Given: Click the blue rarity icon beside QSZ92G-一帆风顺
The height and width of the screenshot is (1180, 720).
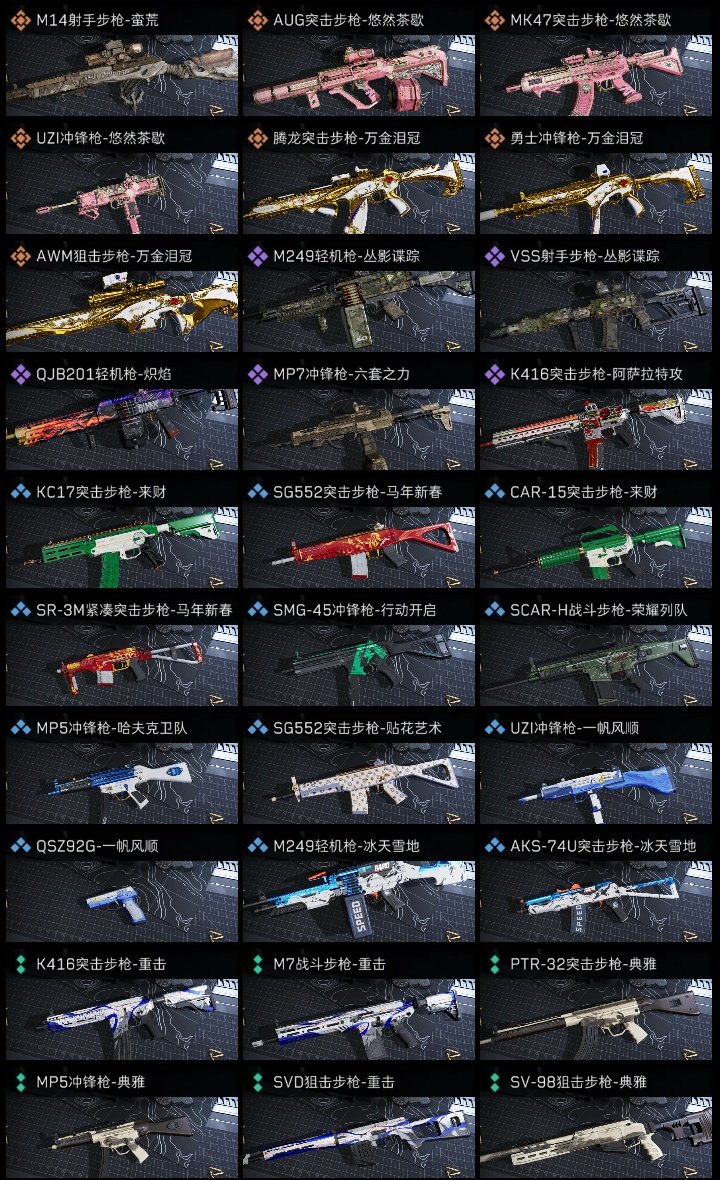Looking at the screenshot, I should pos(20,846).
